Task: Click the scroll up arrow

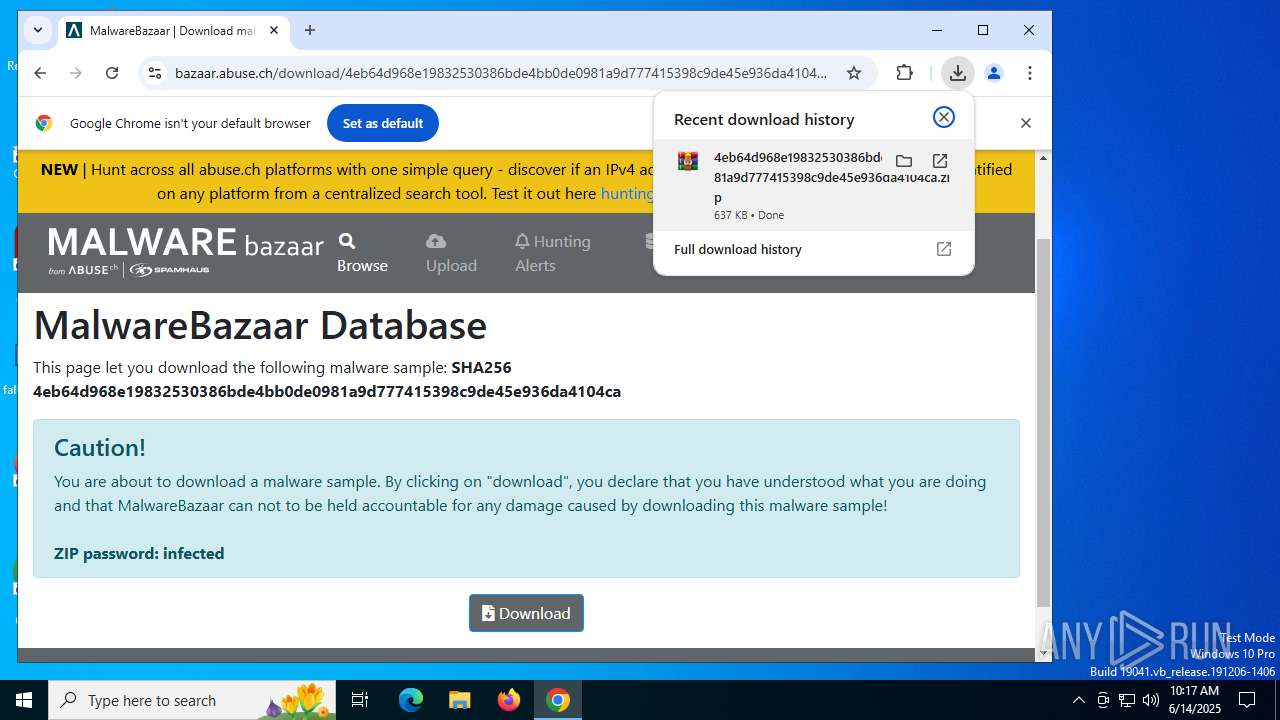Action: tap(1043, 157)
